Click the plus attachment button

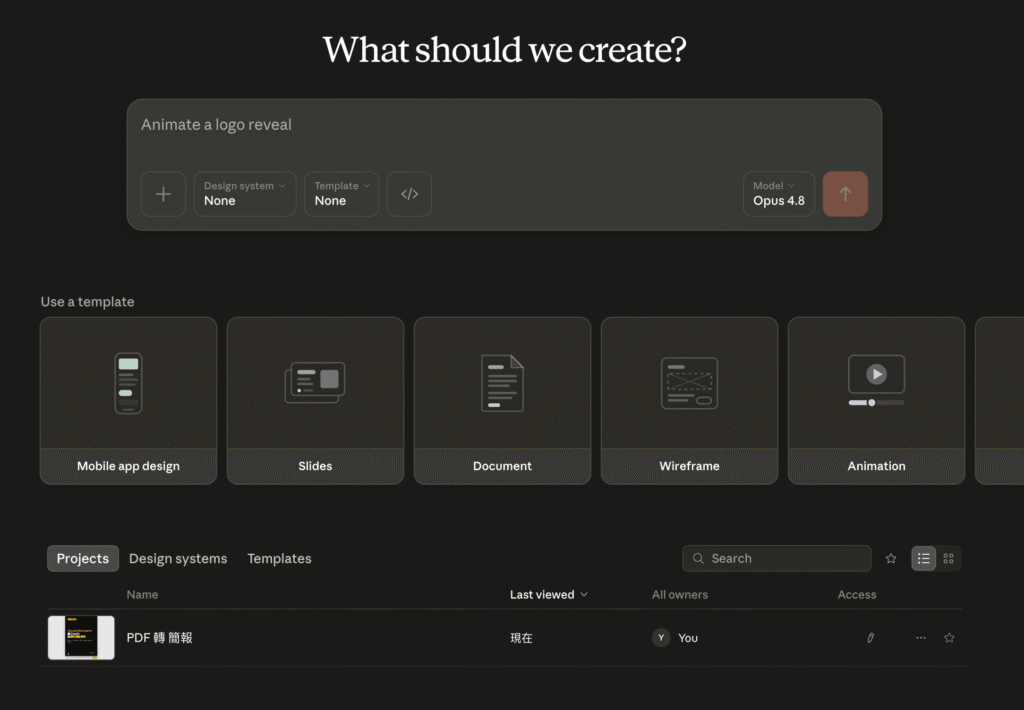[163, 194]
